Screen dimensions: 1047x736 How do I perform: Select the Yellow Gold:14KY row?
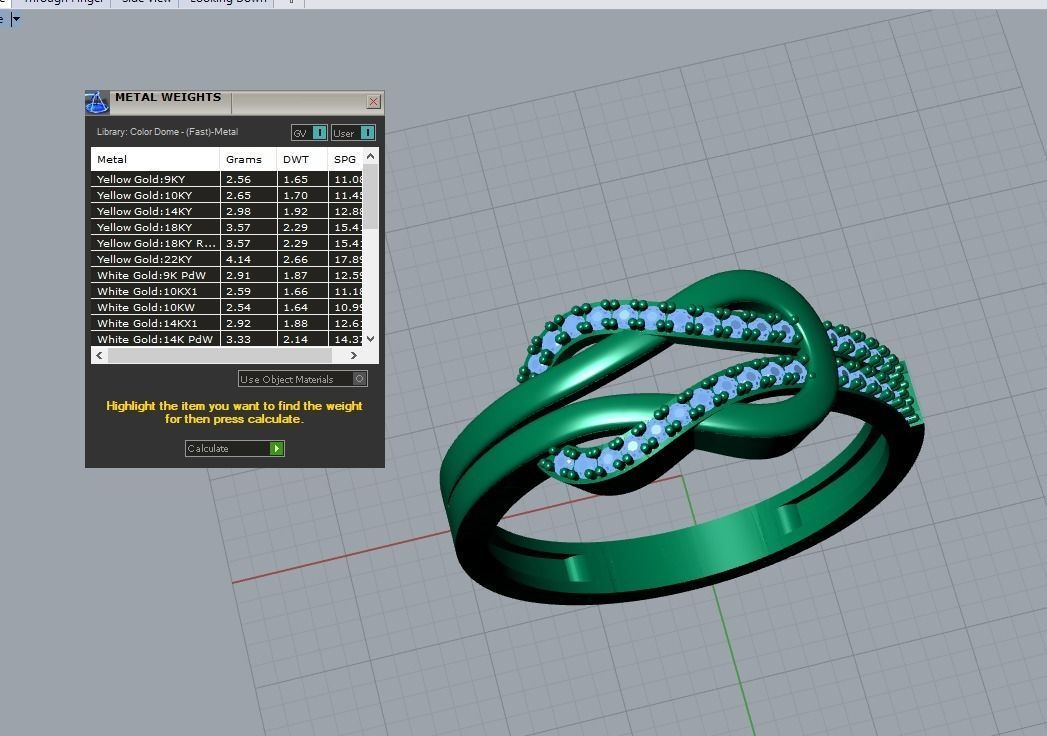[226, 211]
